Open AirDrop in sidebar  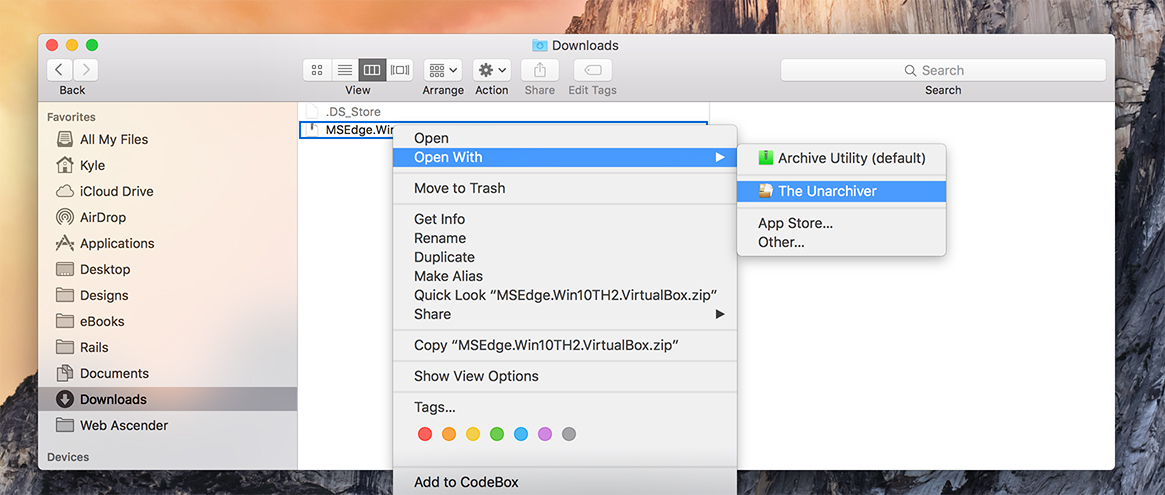click(168, 217)
